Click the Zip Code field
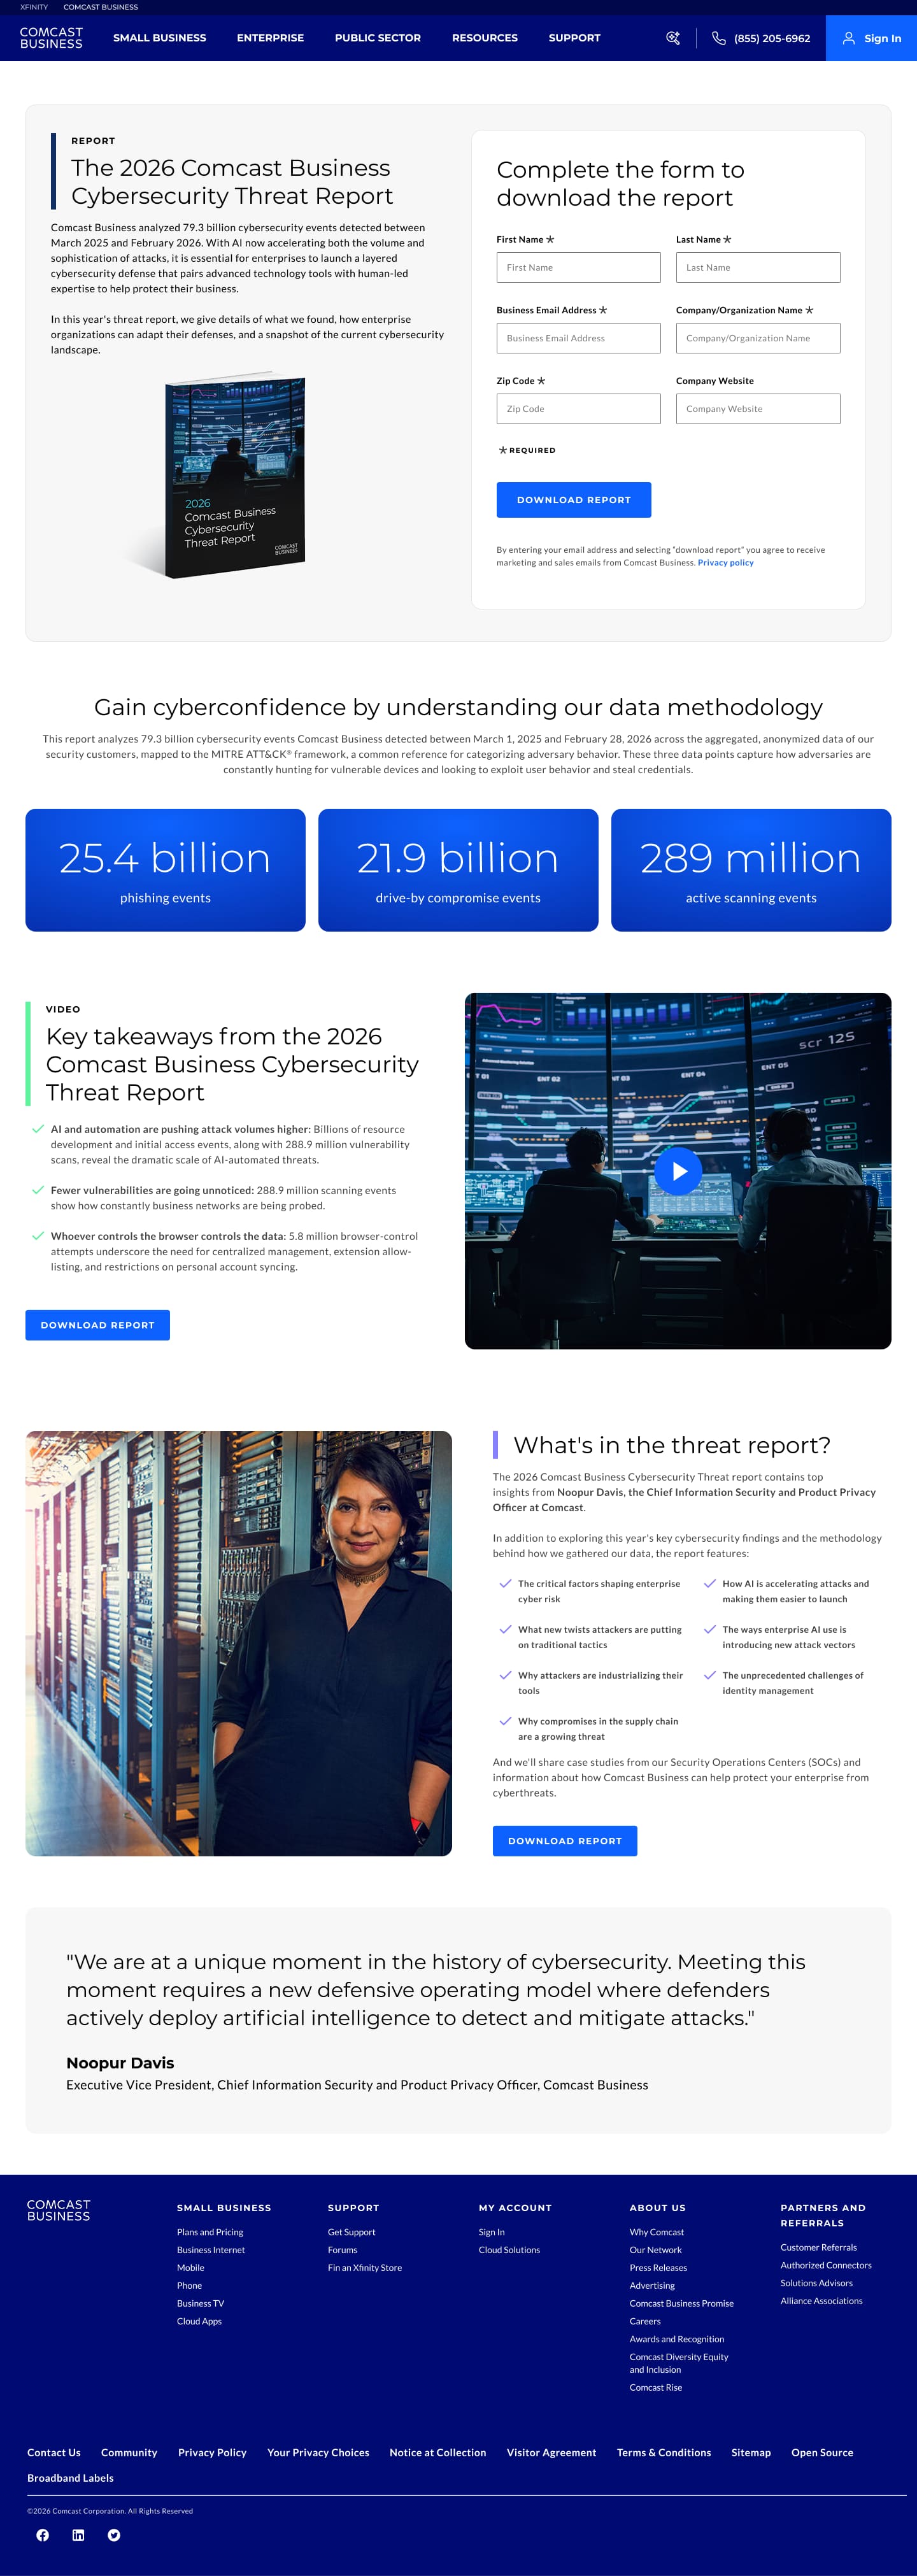 point(578,409)
